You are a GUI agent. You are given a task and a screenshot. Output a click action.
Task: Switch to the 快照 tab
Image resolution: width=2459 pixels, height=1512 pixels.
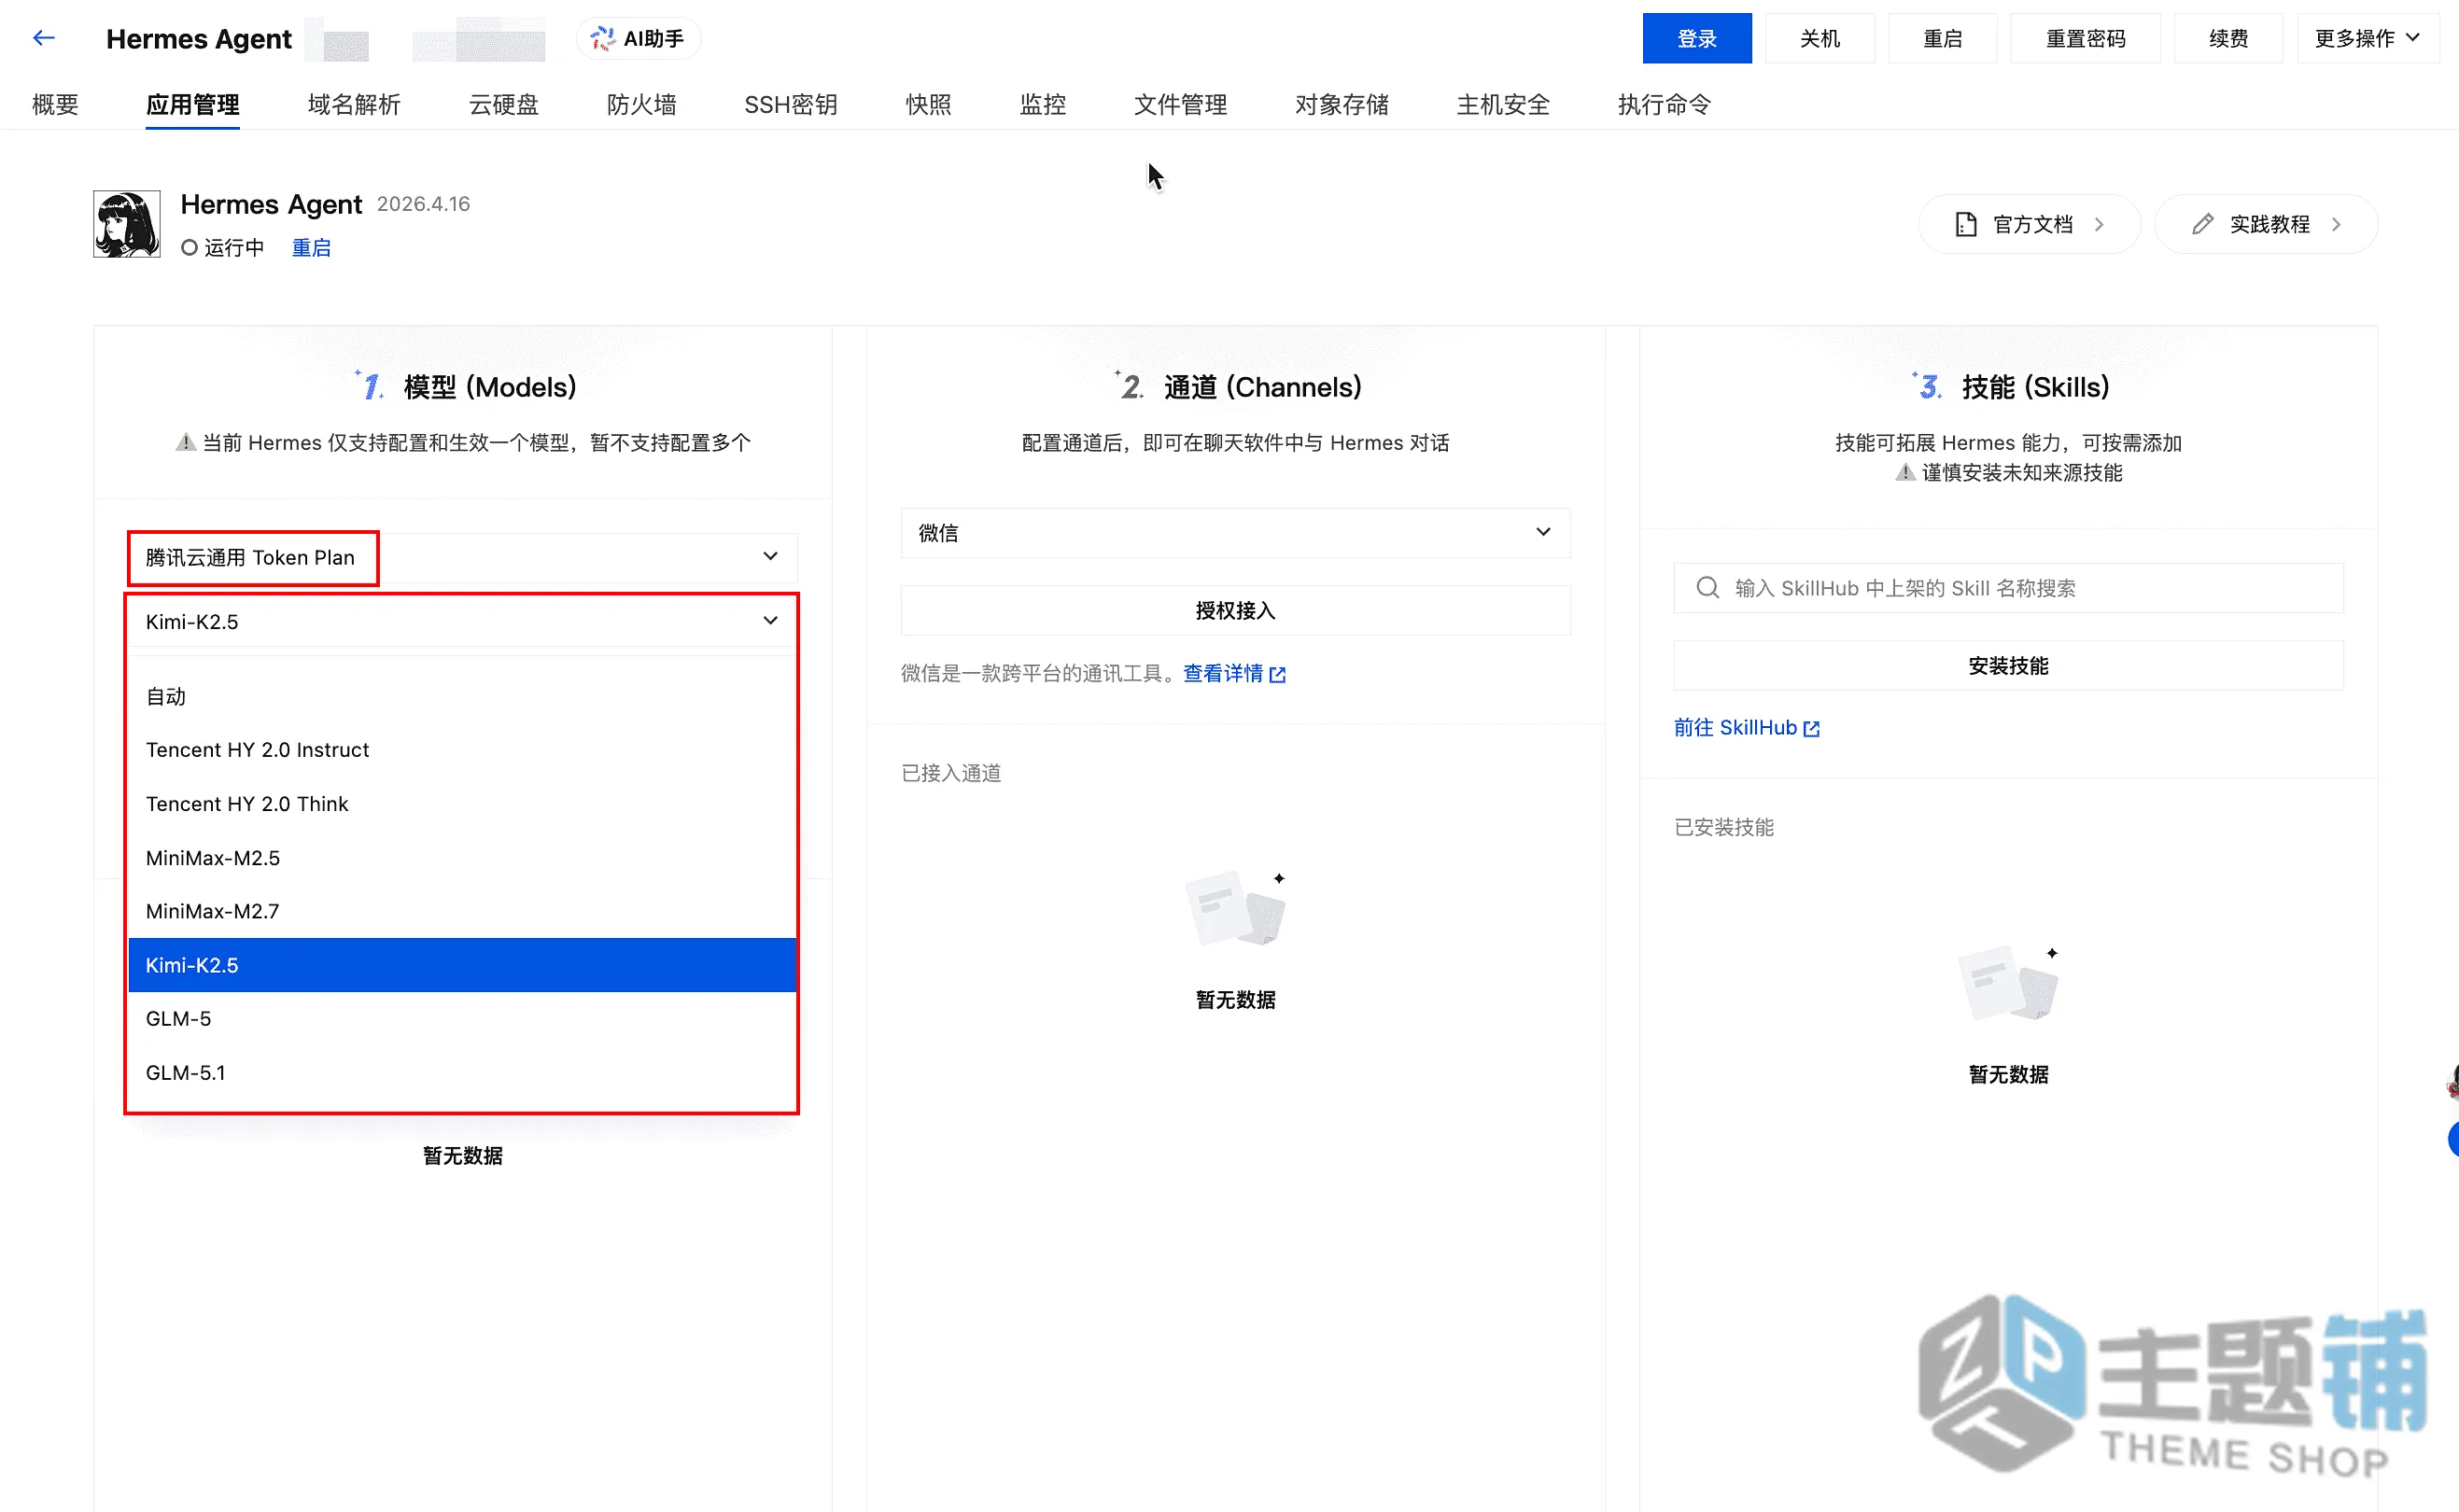(928, 104)
